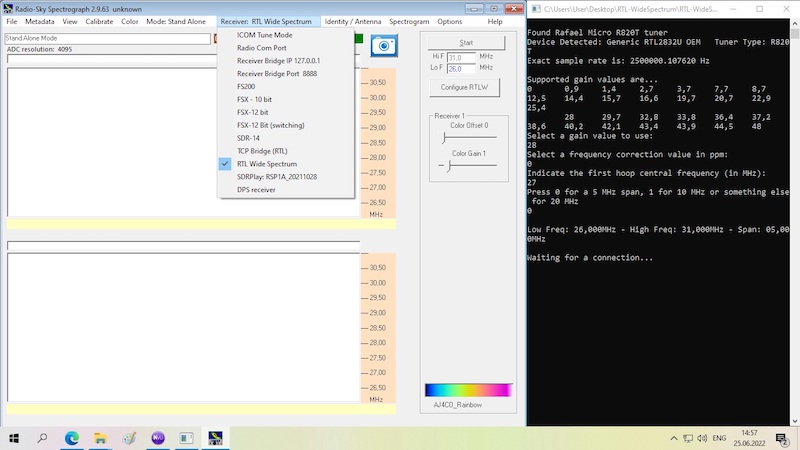Image resolution: width=800 pixels, height=450 pixels.
Task: Select TCP Bridge (RTL) receiver
Action: pyautogui.click(x=262, y=151)
